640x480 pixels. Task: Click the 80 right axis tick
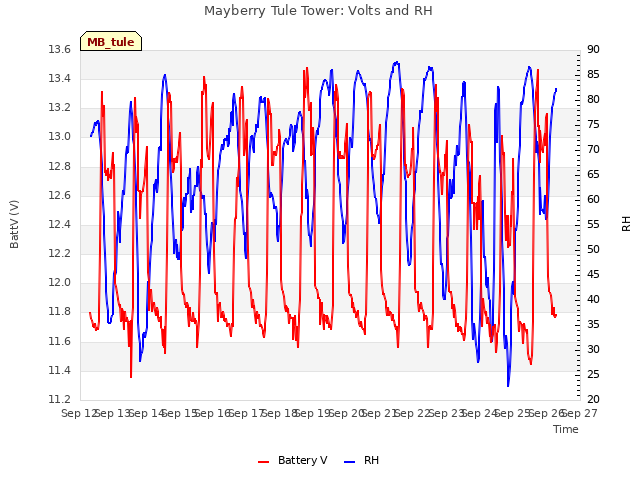(x=593, y=99)
